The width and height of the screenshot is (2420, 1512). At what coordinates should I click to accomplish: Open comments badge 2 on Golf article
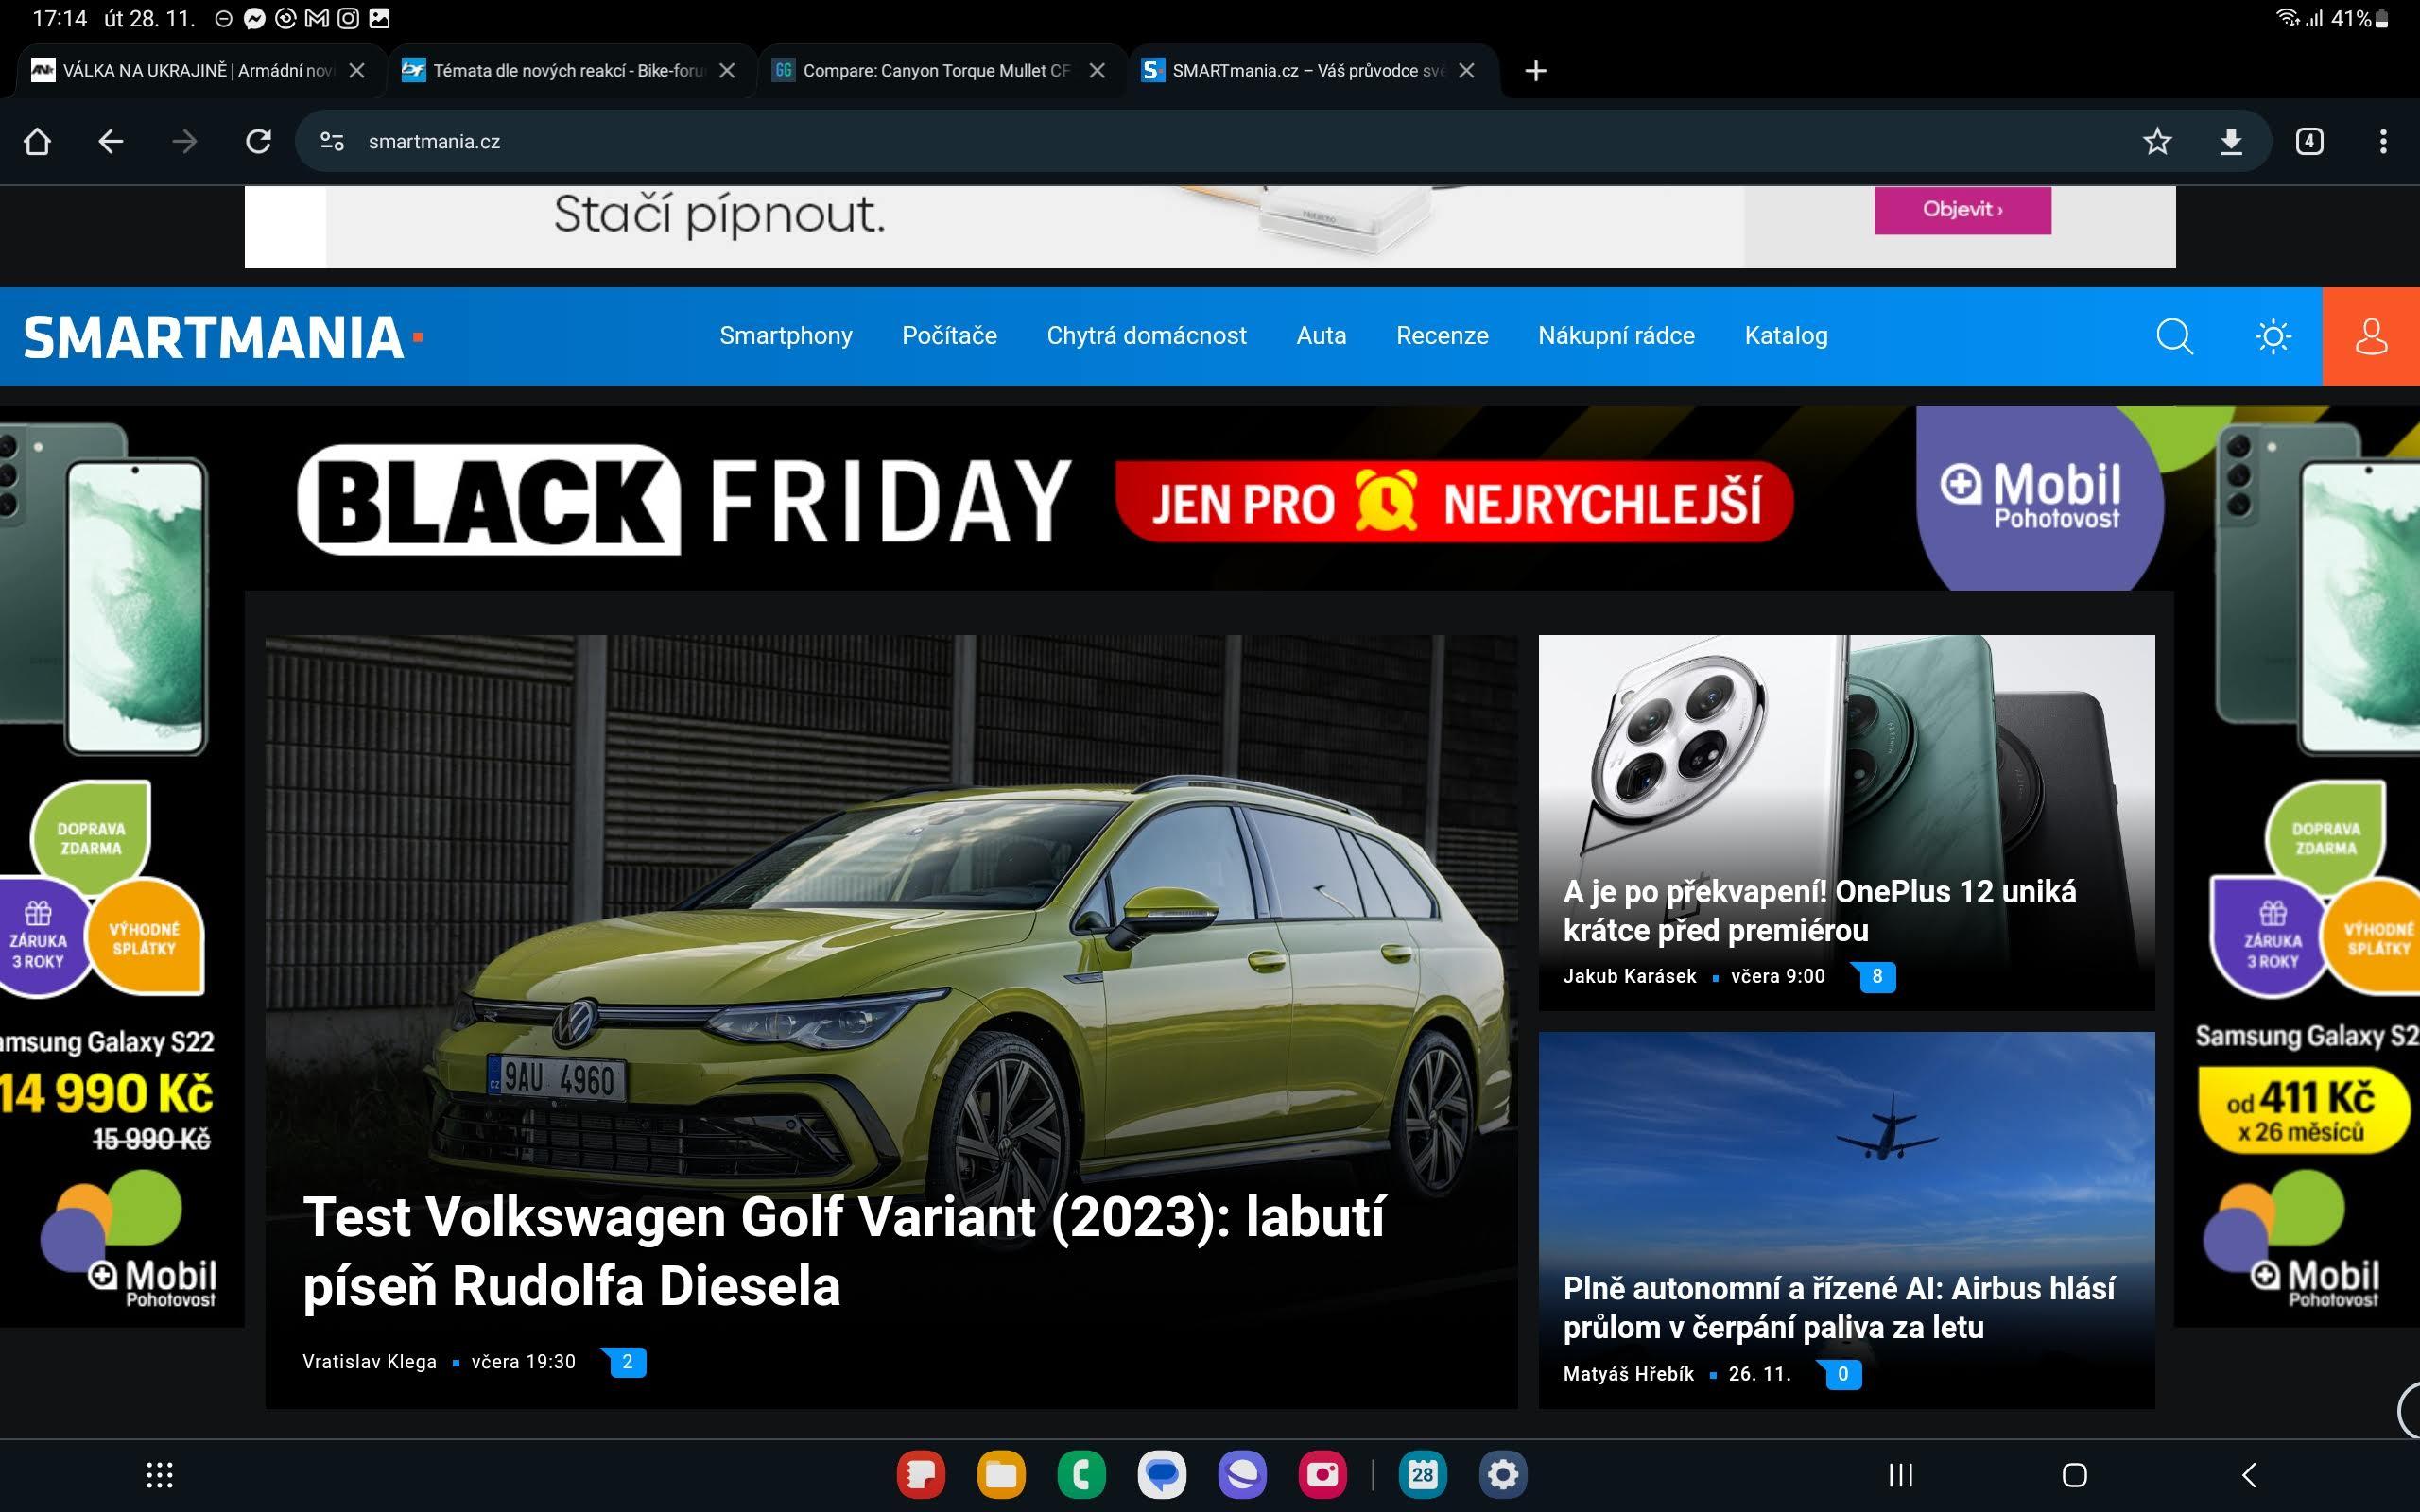point(626,1361)
